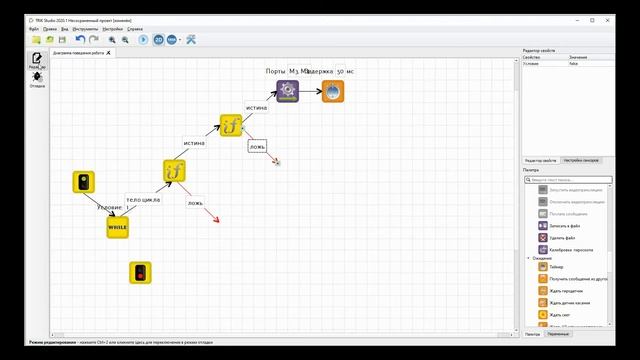The width and height of the screenshot is (640, 360).
Task: Click the green open project icon
Action: [49, 40]
